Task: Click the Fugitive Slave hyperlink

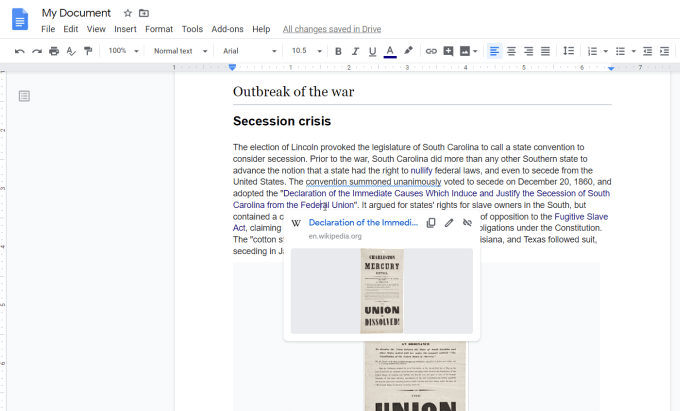Action: (581, 216)
